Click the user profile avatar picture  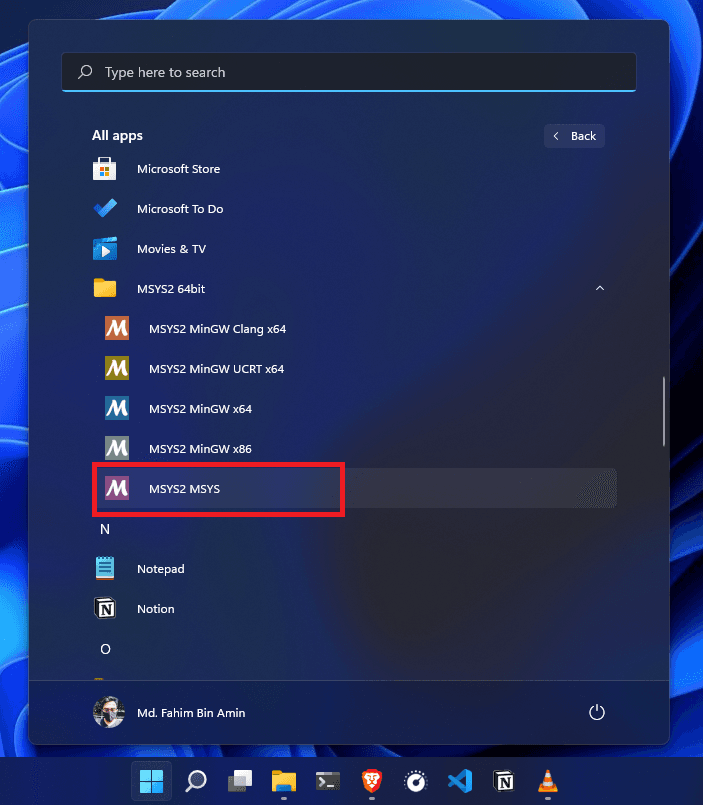[109, 712]
